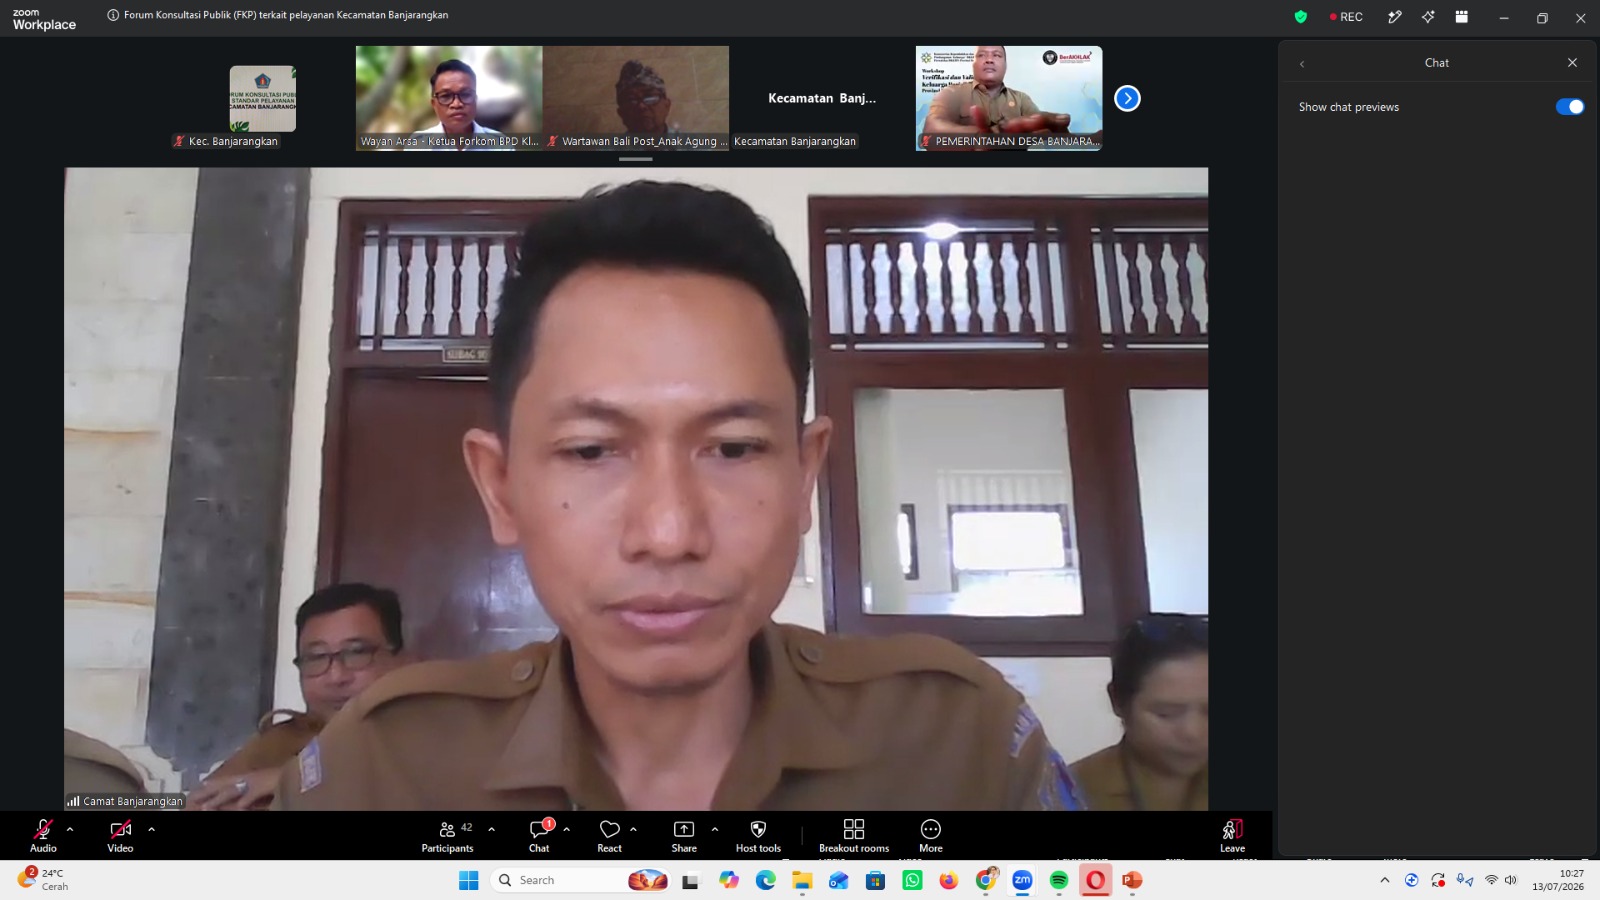The image size is (1600, 900).
Task: Open Opera browser from taskbar
Action: [x=1096, y=880]
